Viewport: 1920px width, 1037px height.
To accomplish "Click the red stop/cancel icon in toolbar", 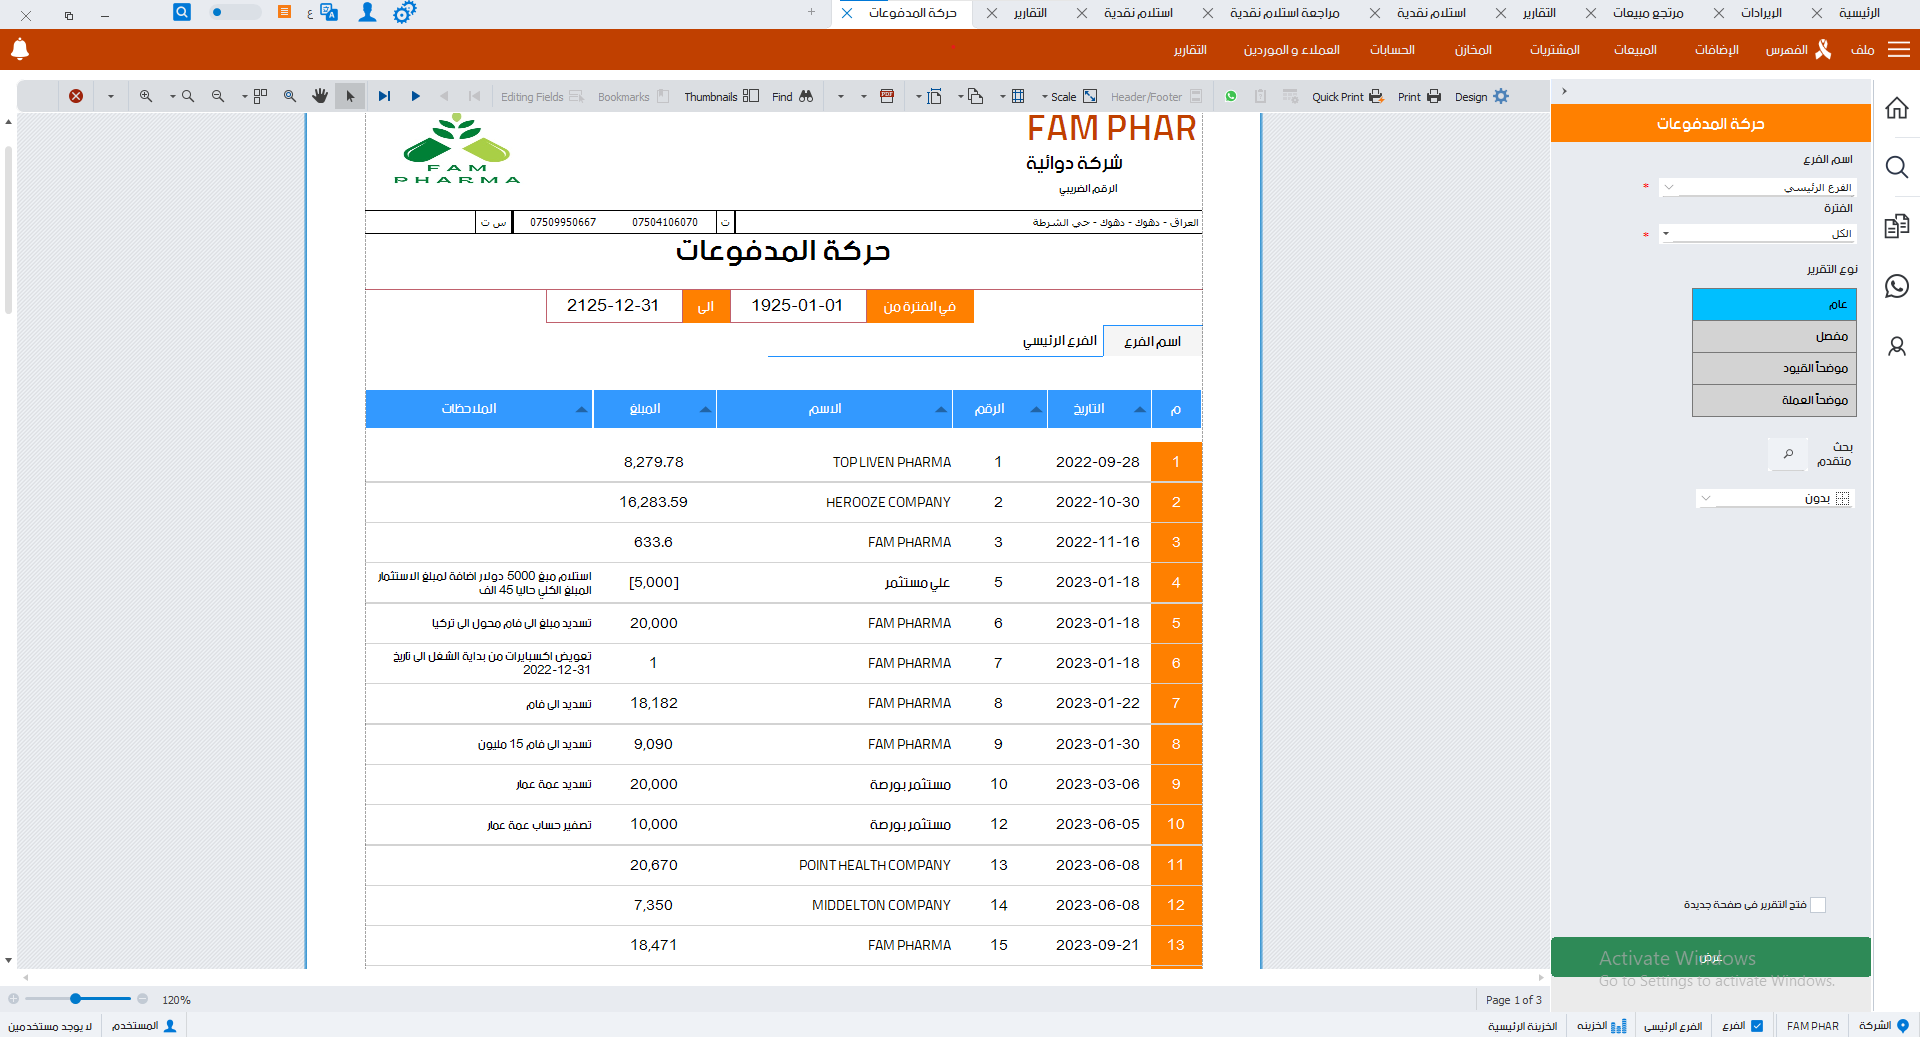I will pos(76,96).
